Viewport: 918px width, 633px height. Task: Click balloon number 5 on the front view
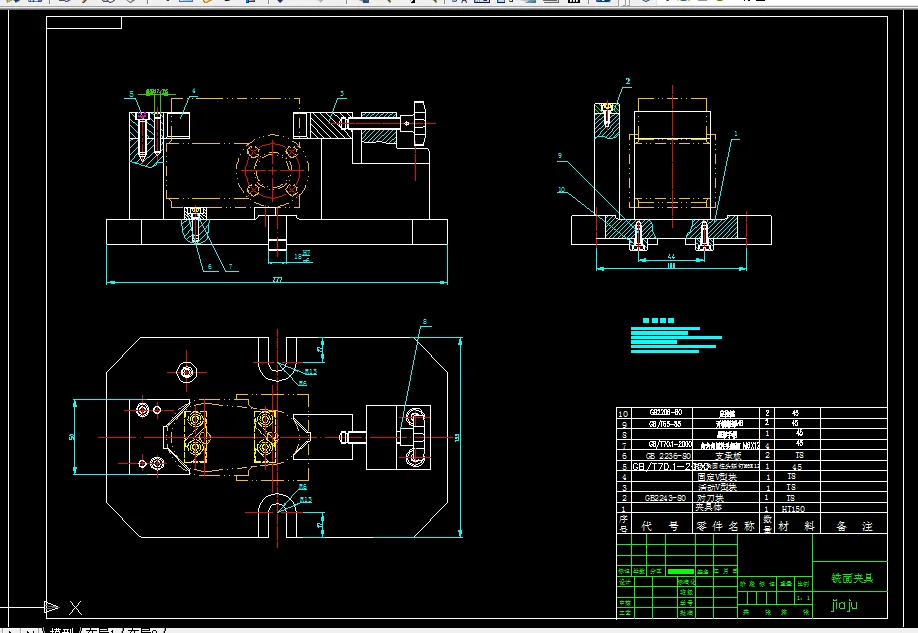click(x=132, y=94)
